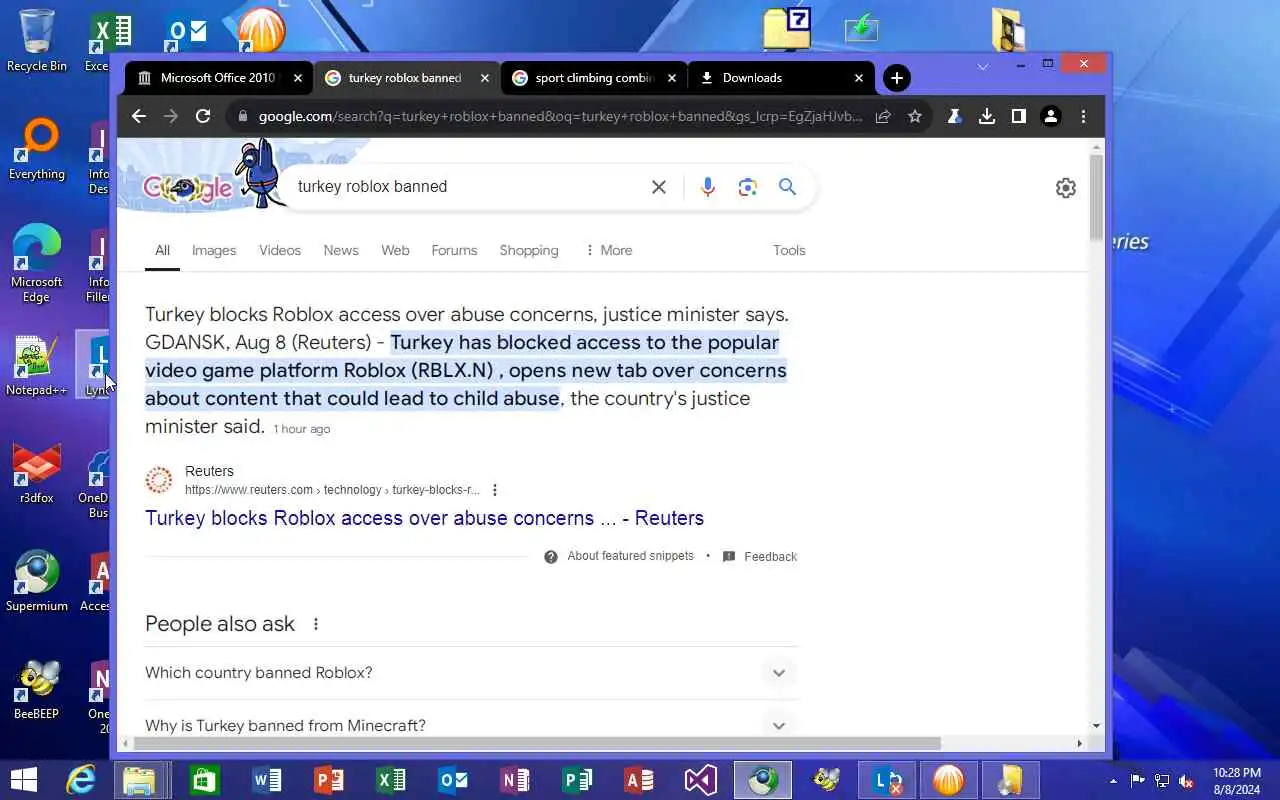
Task: Expand 'Which country banned Roblox?' question
Action: tap(471, 673)
